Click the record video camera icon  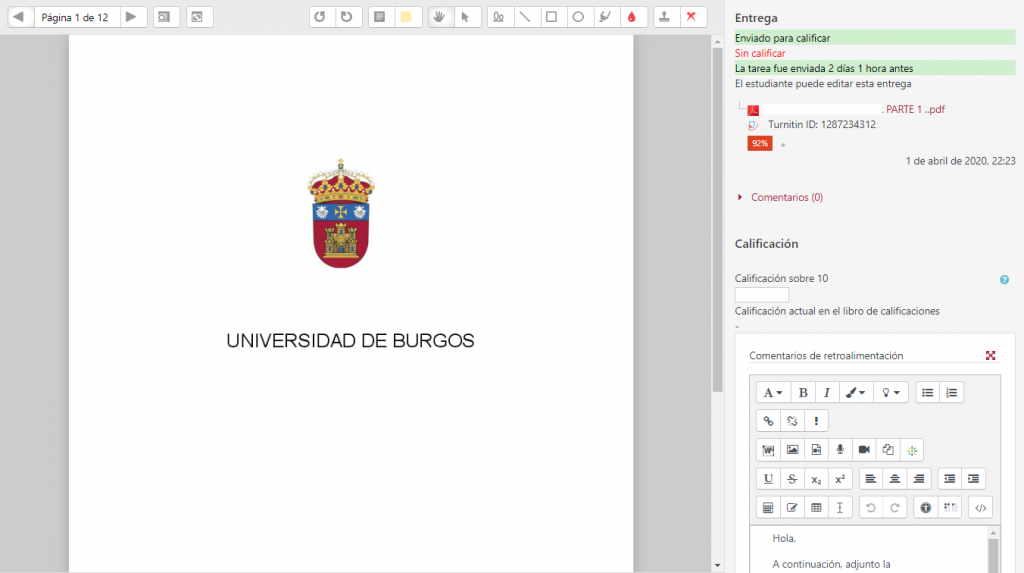pyautogui.click(x=864, y=450)
